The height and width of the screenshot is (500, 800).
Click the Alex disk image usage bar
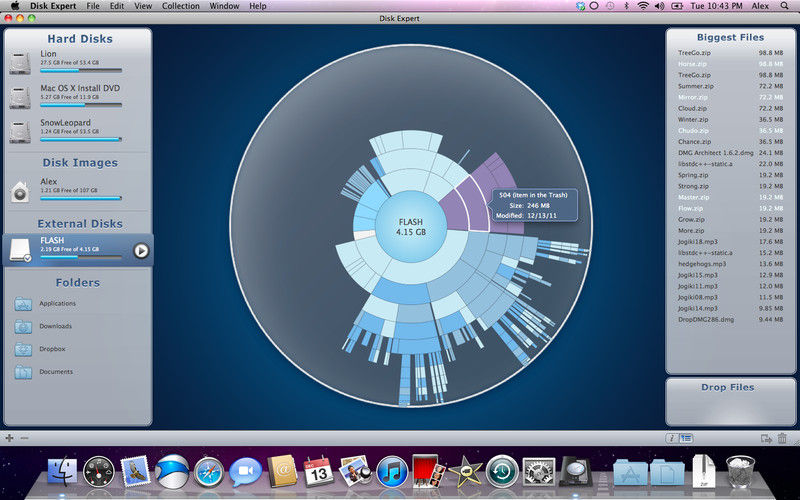click(x=81, y=198)
